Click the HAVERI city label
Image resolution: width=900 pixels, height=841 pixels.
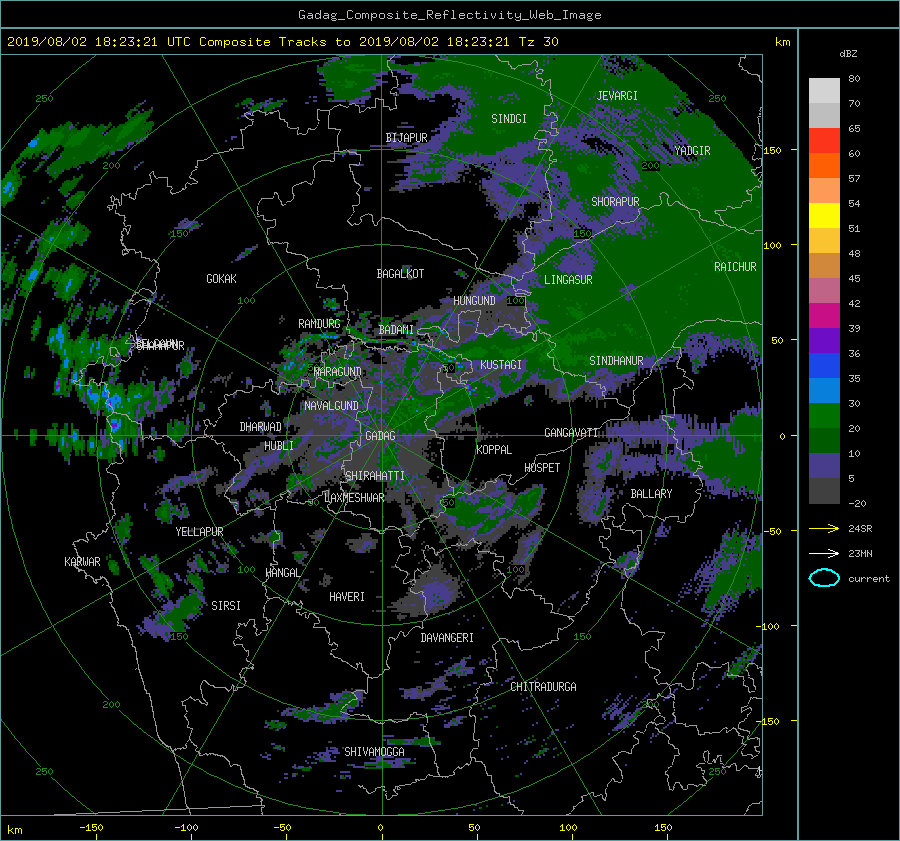pos(347,598)
